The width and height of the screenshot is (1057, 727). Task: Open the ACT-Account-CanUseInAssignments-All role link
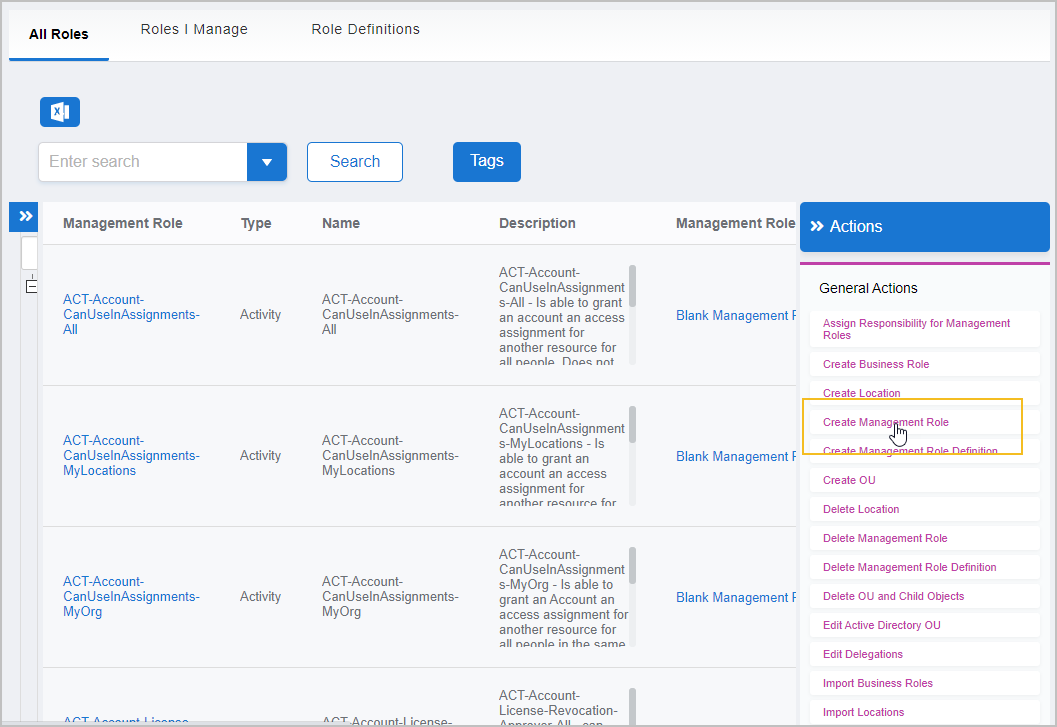131,314
